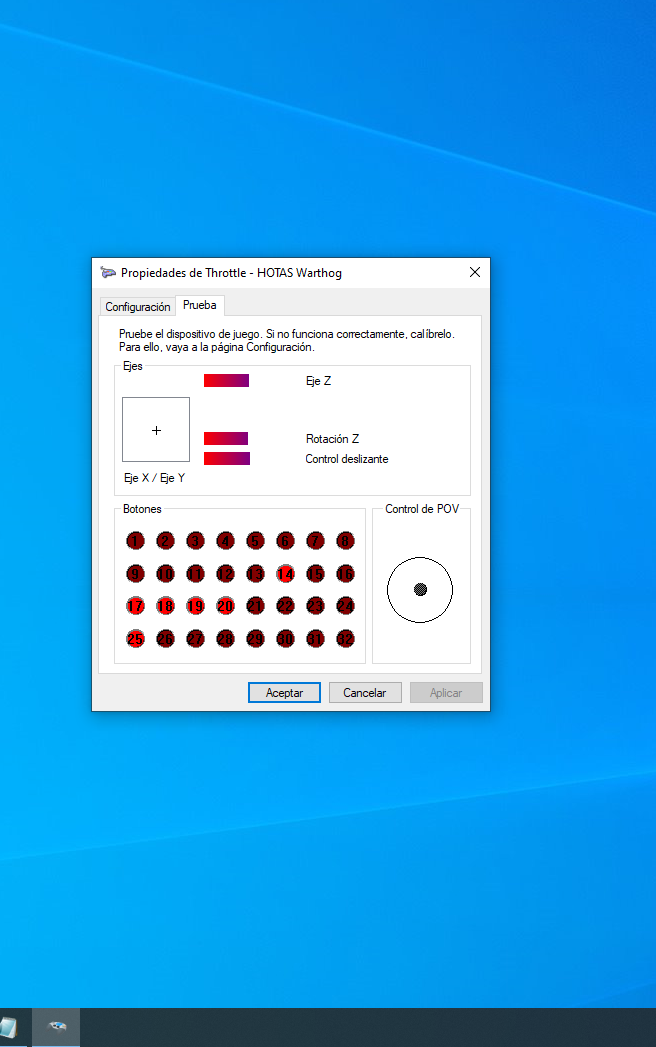Screen dimensions: 656x1047
Task: Click the lit button indicator 19
Action: point(196,606)
